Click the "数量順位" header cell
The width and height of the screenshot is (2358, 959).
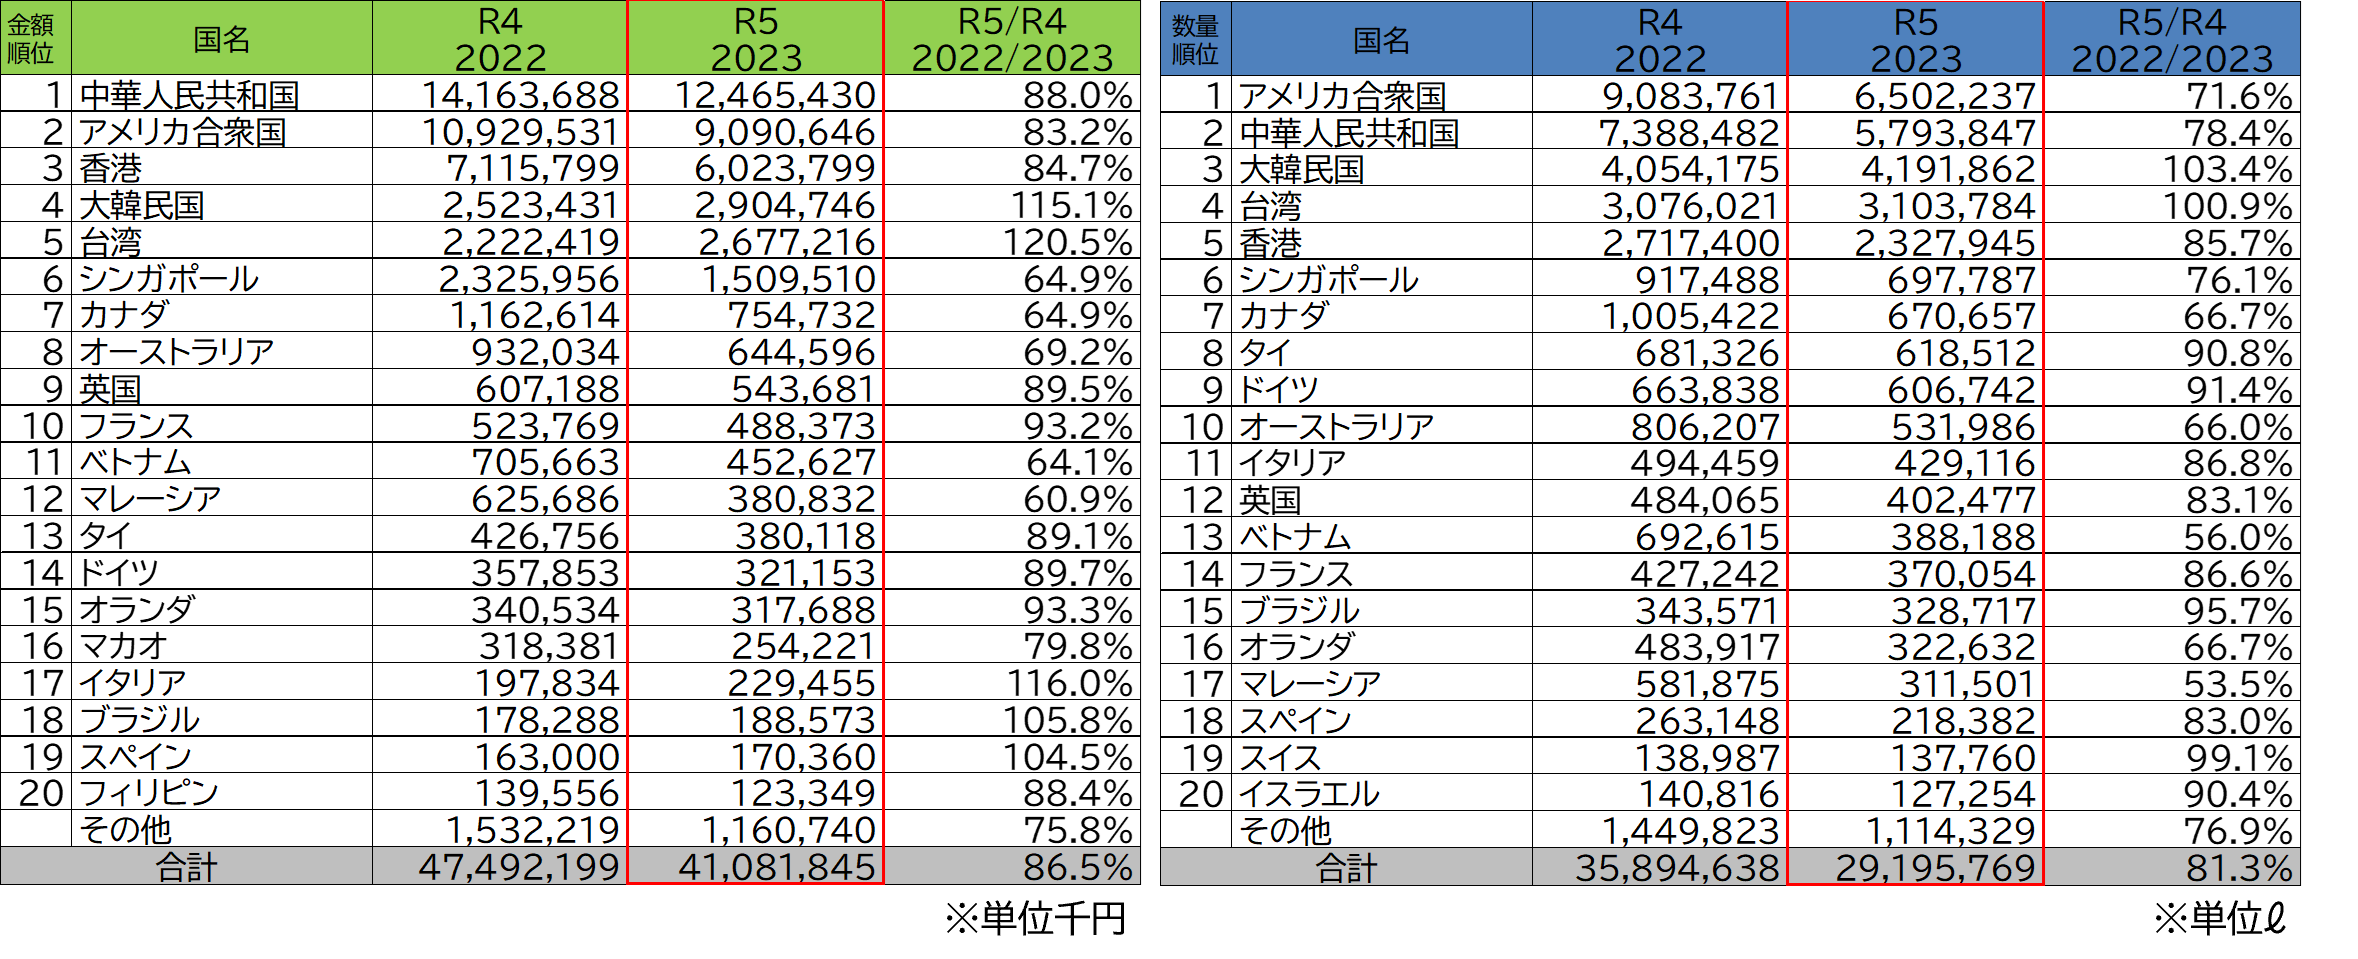pos(1196,38)
